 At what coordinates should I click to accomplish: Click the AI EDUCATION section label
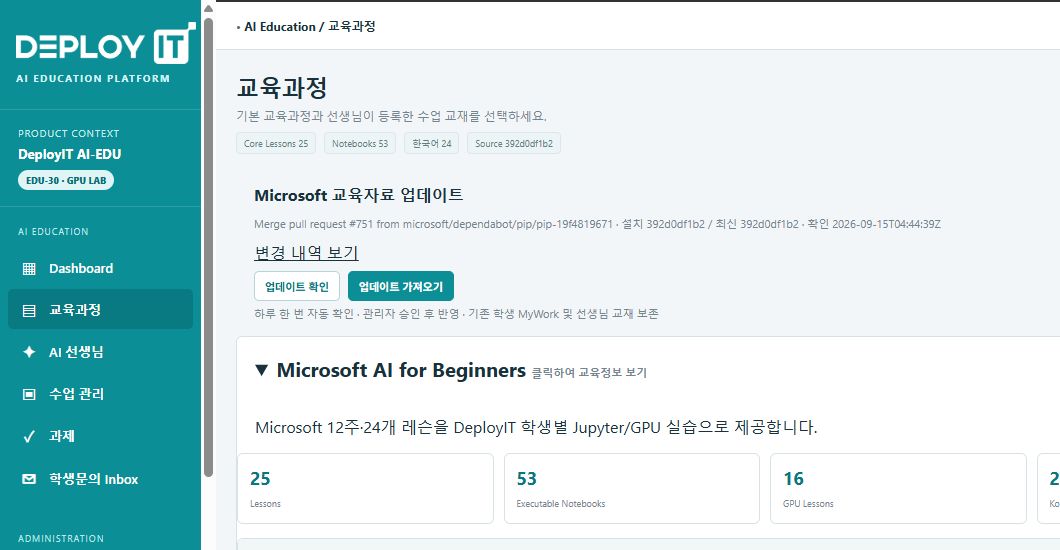[x=53, y=232]
